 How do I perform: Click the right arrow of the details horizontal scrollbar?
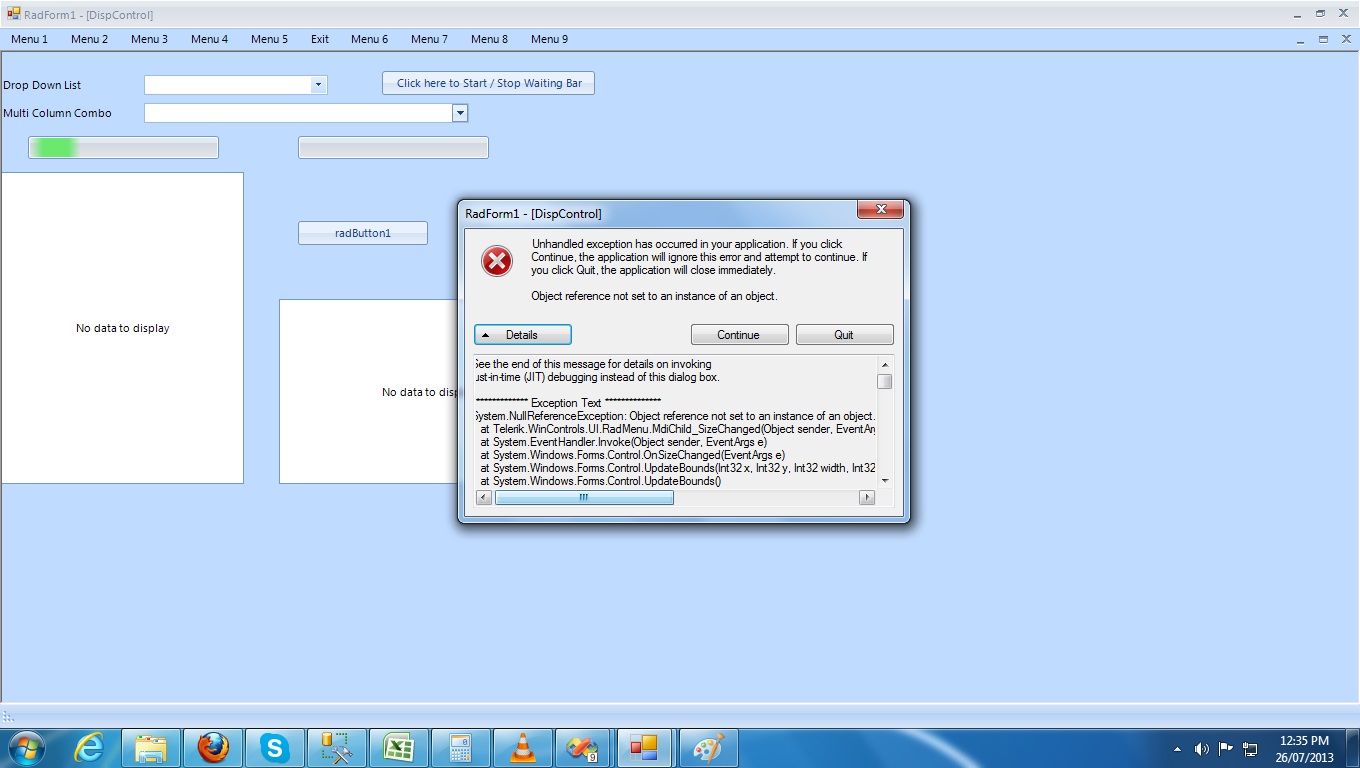[x=867, y=497]
